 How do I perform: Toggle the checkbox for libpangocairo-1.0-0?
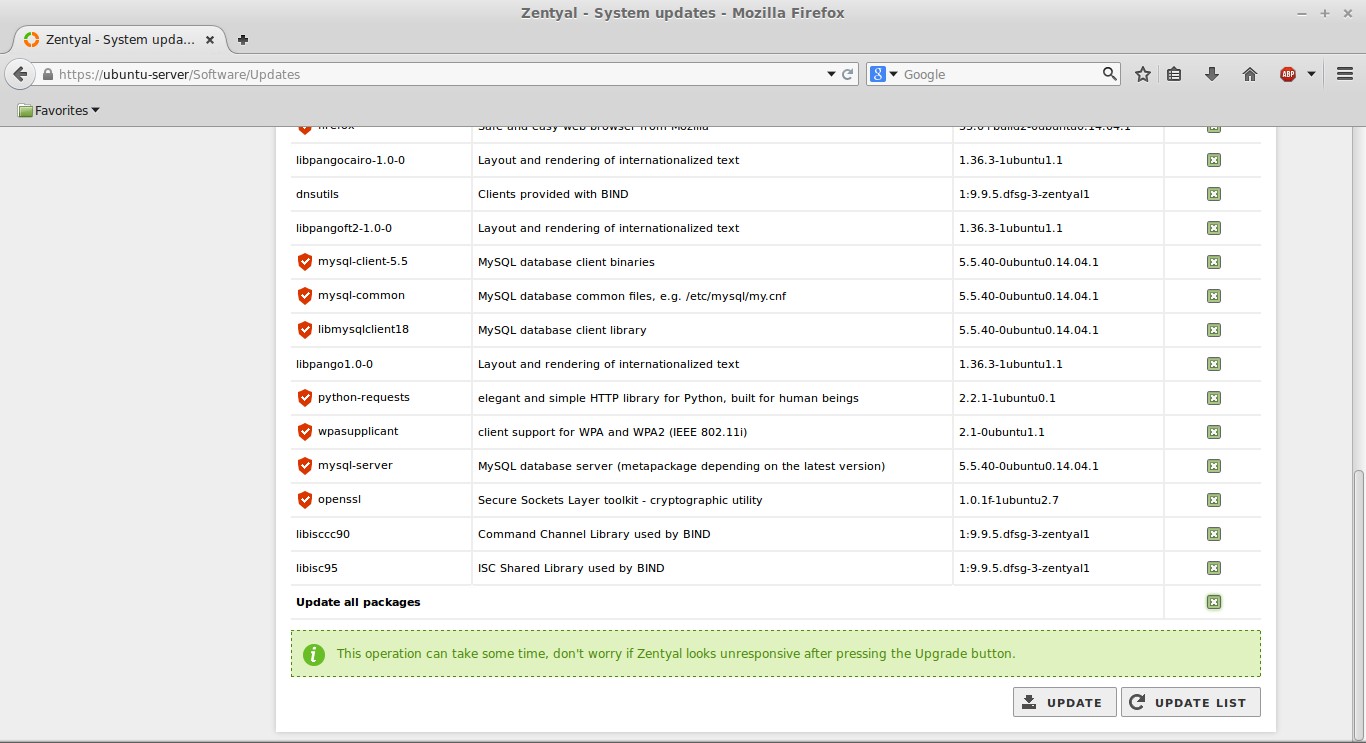click(x=1213, y=160)
